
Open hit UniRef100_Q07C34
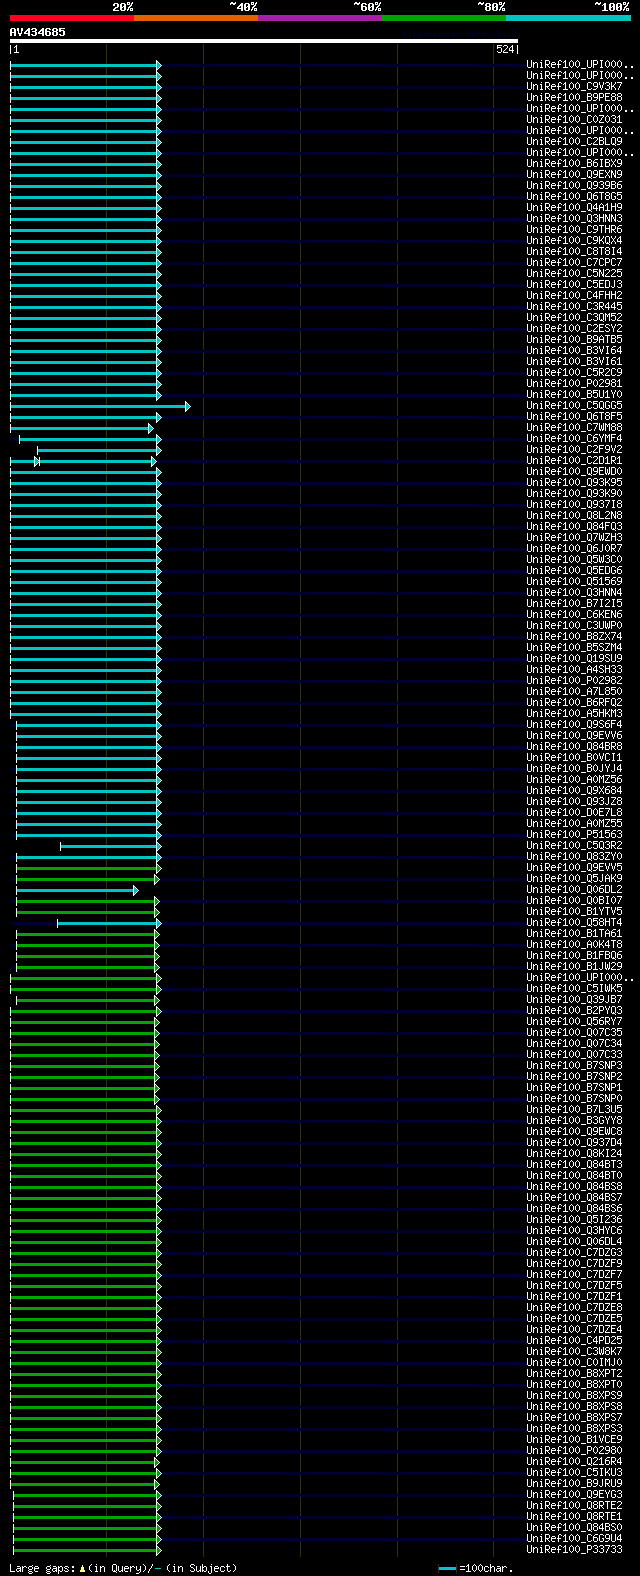tap(575, 1044)
